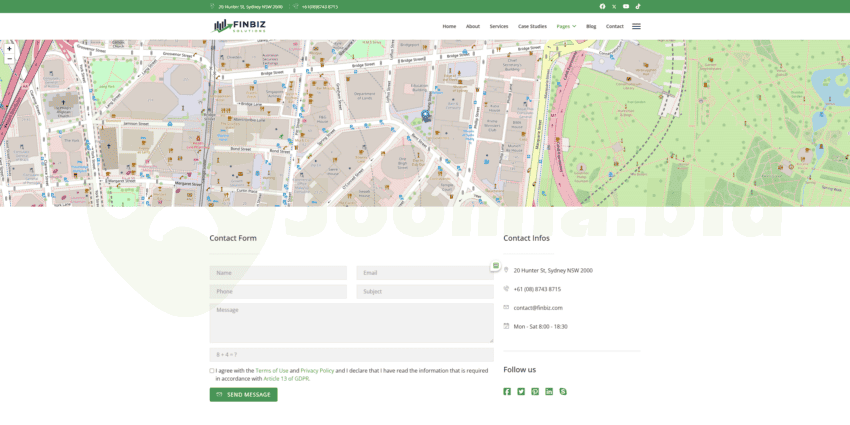Click Pinterest icon under Follow us
The width and height of the screenshot is (850, 425).
point(535,391)
